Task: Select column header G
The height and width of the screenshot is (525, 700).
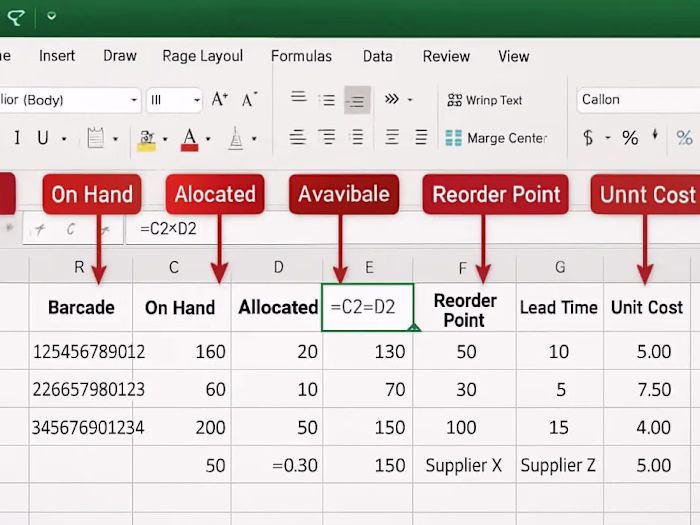Action: pyautogui.click(x=560, y=267)
